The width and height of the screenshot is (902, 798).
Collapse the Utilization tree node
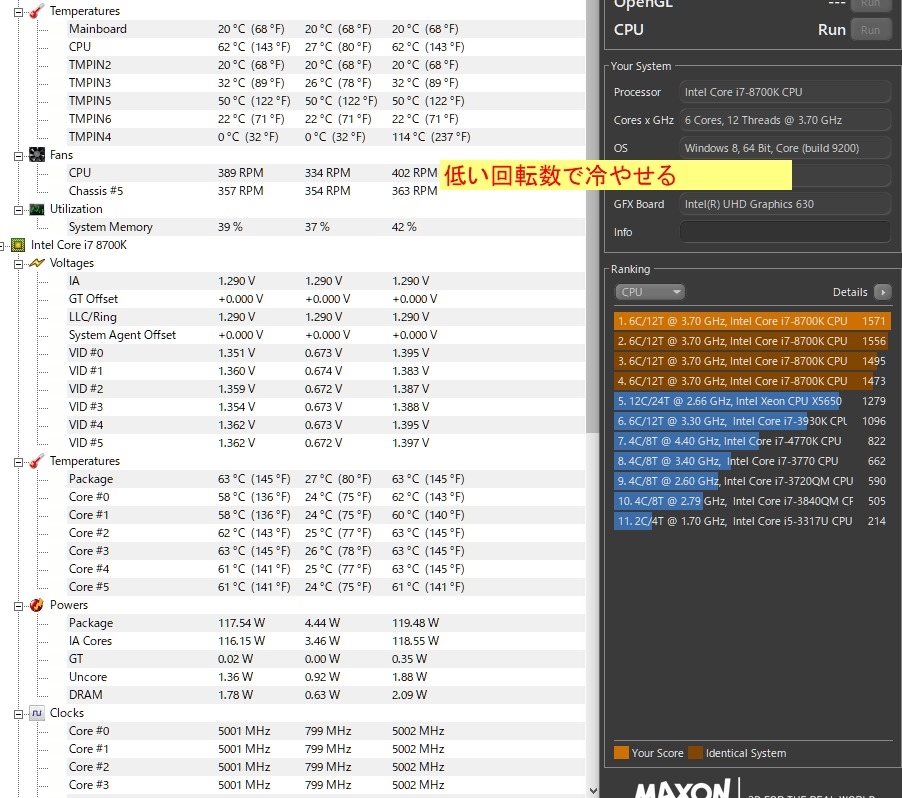point(18,209)
